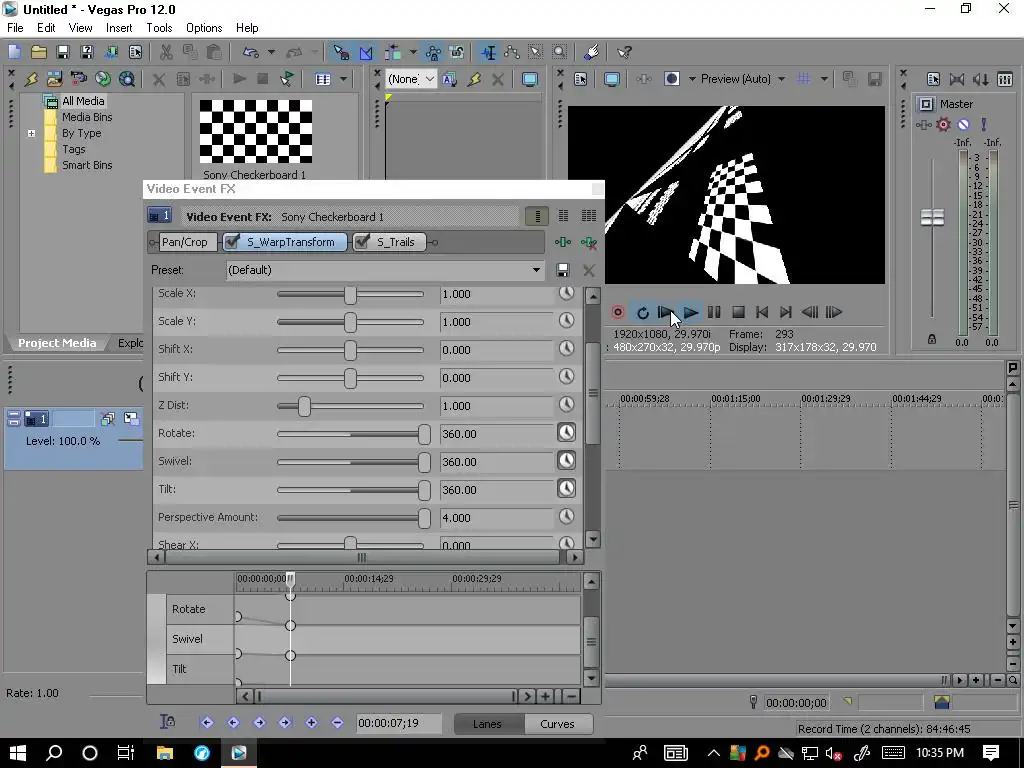The width and height of the screenshot is (1024, 768).
Task: Click Play From Start in preview
Action: (665, 312)
